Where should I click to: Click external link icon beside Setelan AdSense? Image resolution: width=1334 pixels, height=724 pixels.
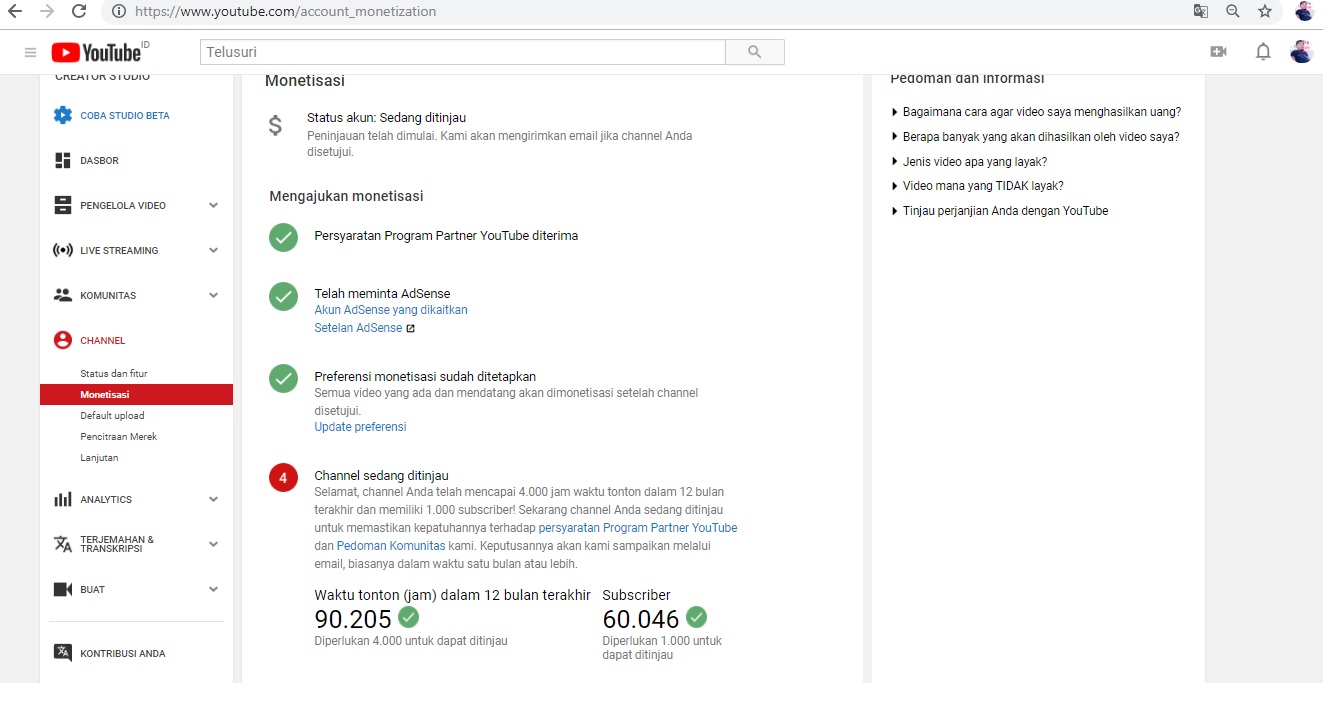410,328
